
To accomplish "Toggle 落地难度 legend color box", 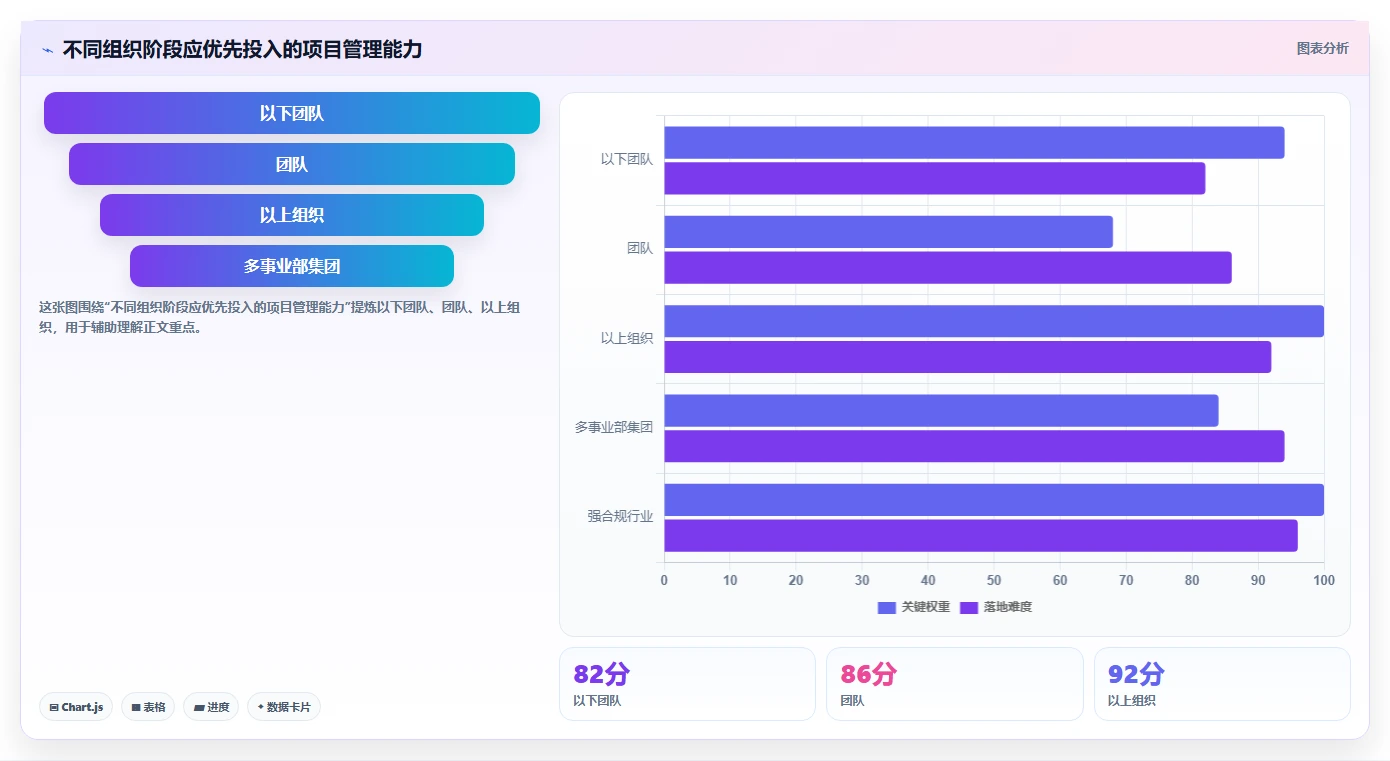I will pyautogui.click(x=969, y=607).
